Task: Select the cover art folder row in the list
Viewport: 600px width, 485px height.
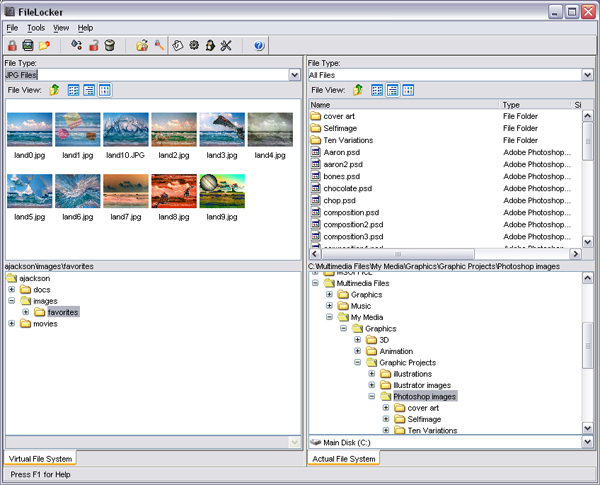Action: [445, 116]
